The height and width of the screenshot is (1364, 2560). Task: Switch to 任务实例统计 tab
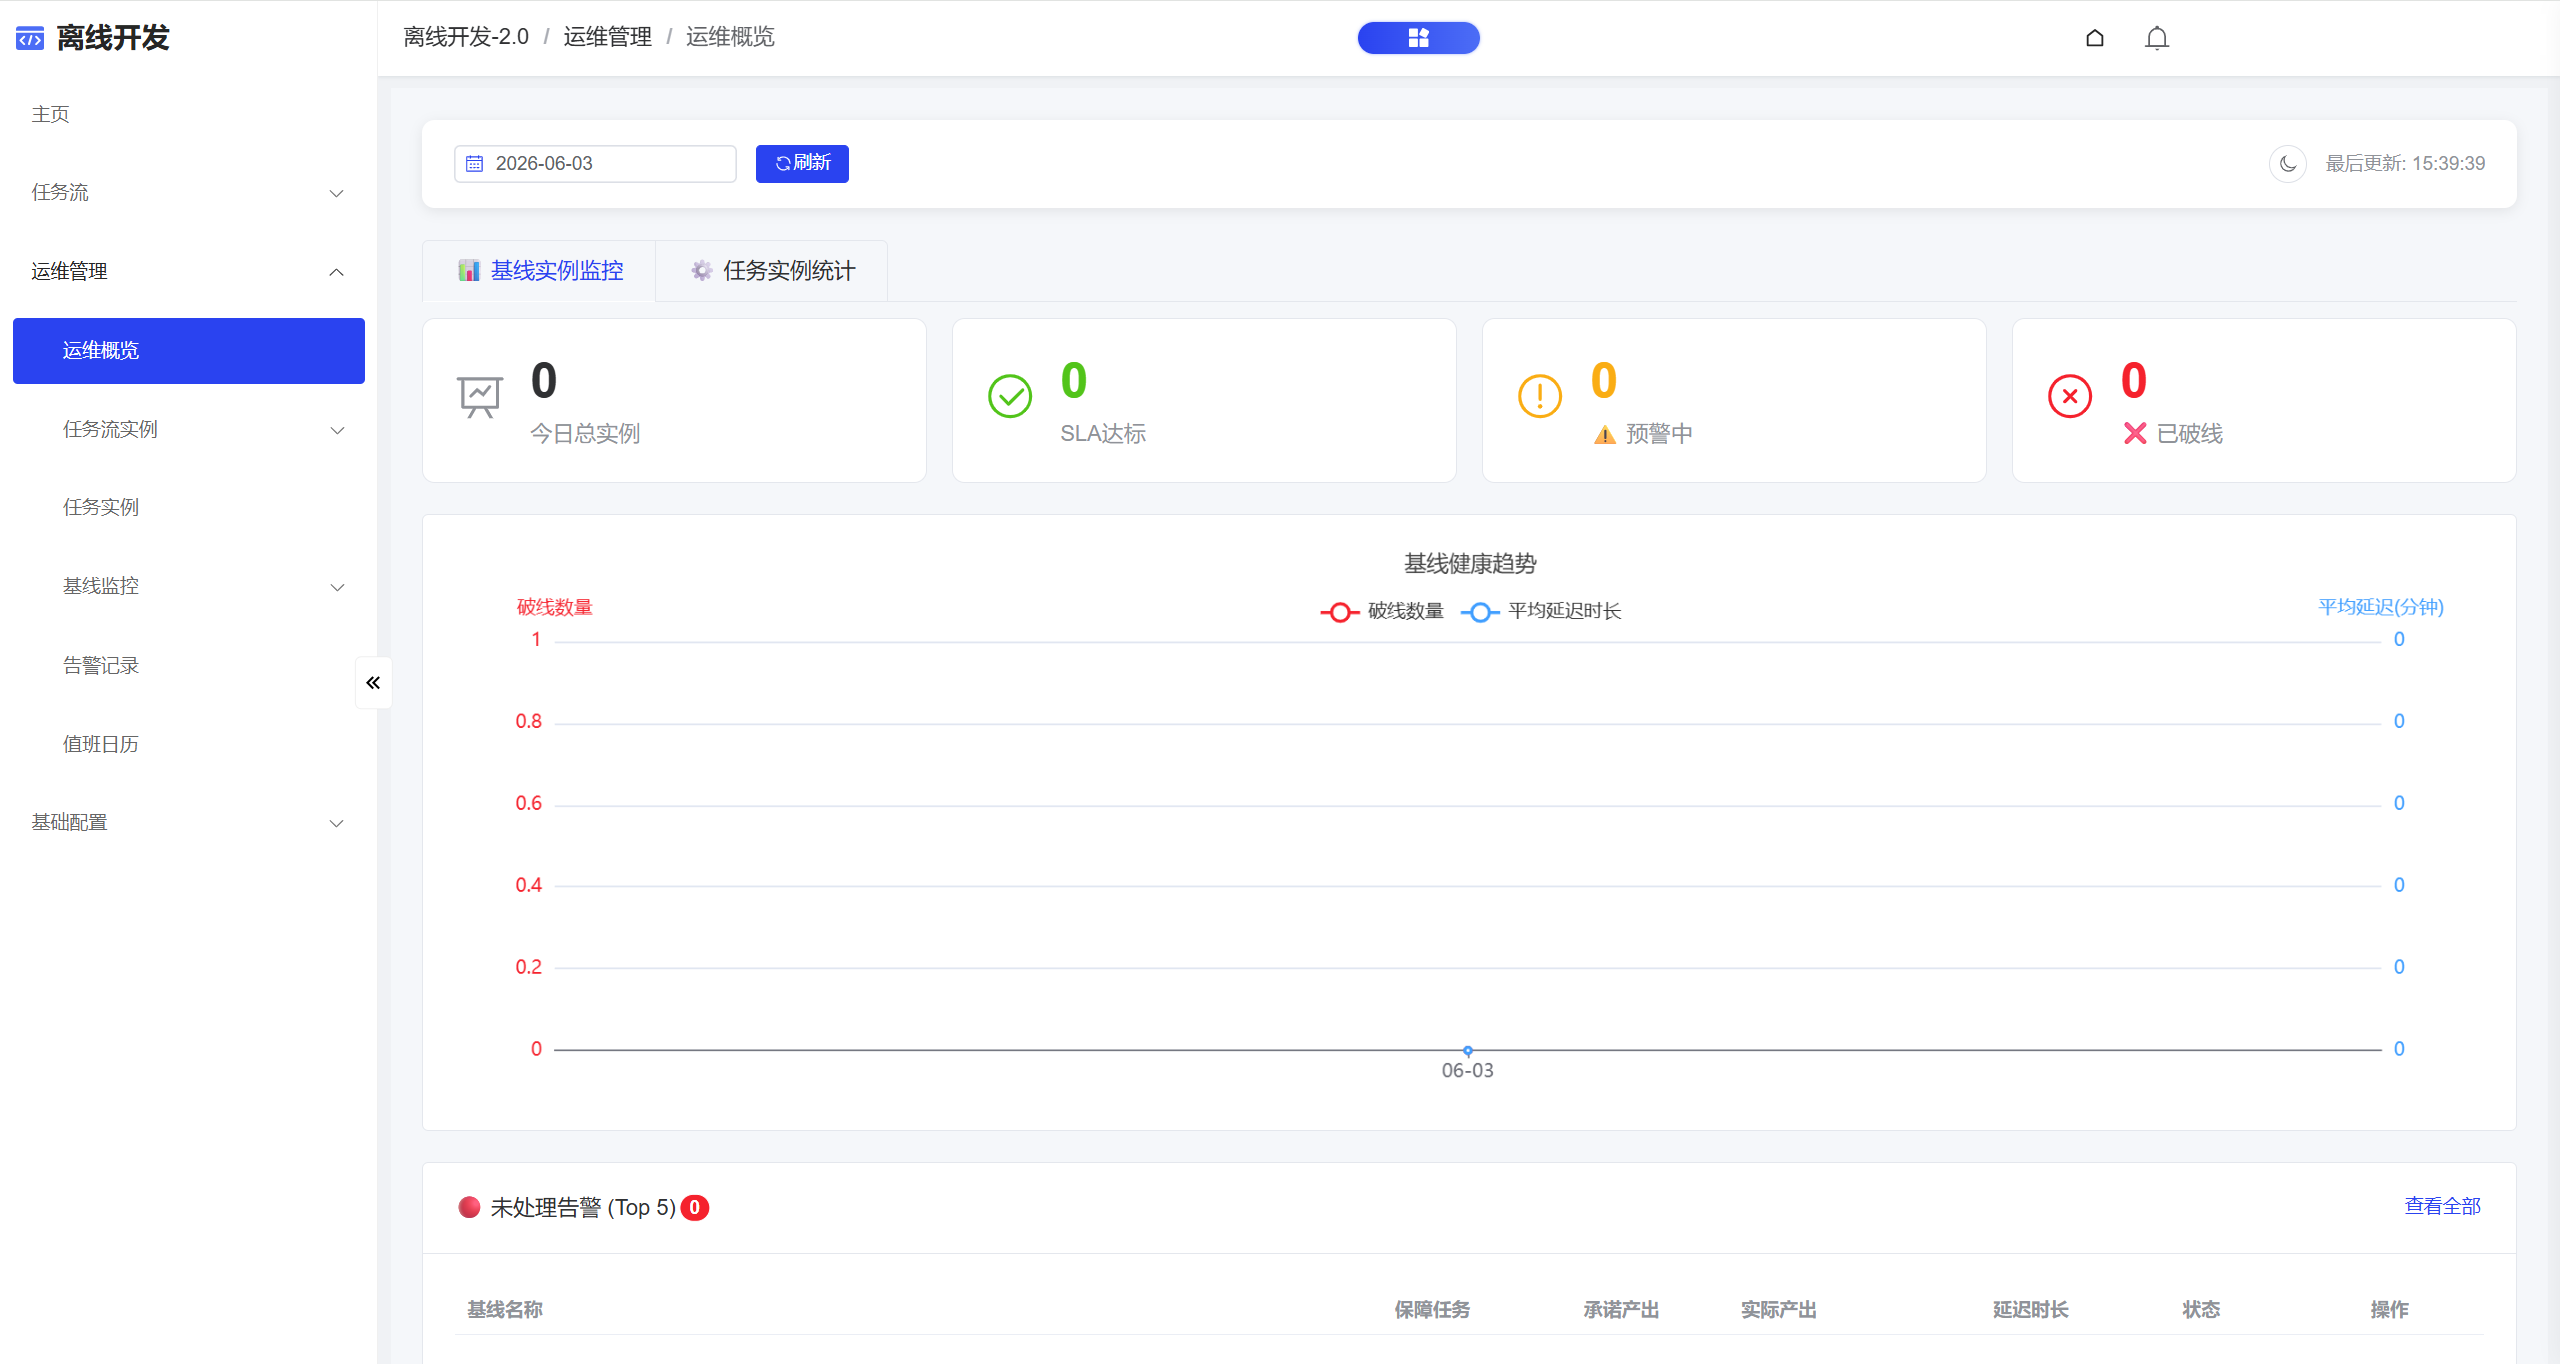772,271
